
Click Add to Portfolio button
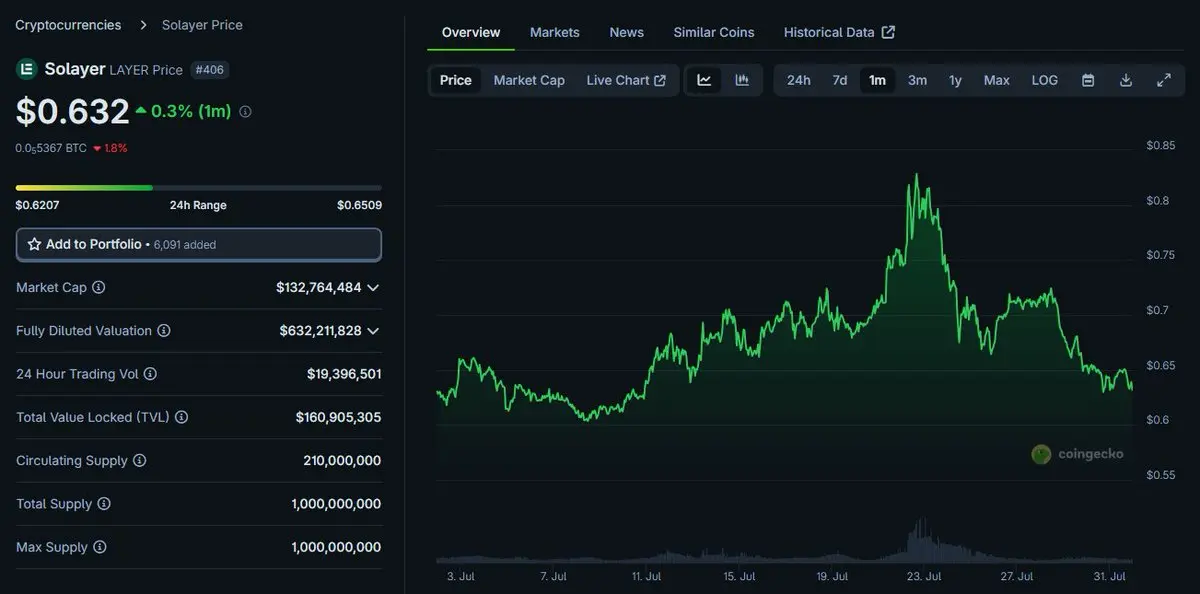click(199, 244)
